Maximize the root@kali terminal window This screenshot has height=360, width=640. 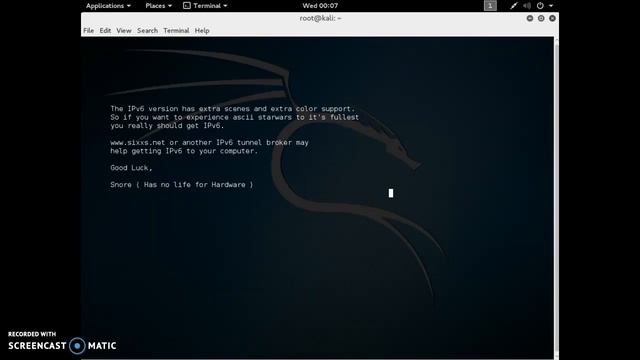(x=541, y=18)
